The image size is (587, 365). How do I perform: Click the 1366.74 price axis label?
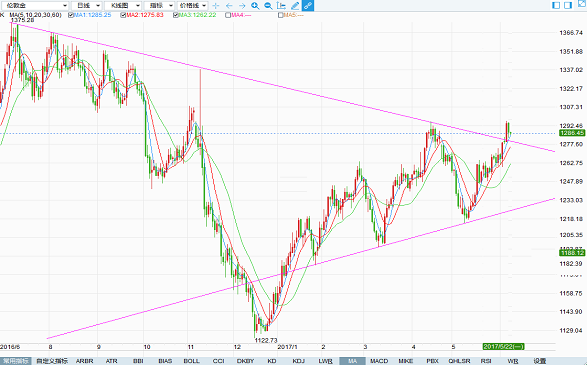pyautogui.click(x=571, y=33)
